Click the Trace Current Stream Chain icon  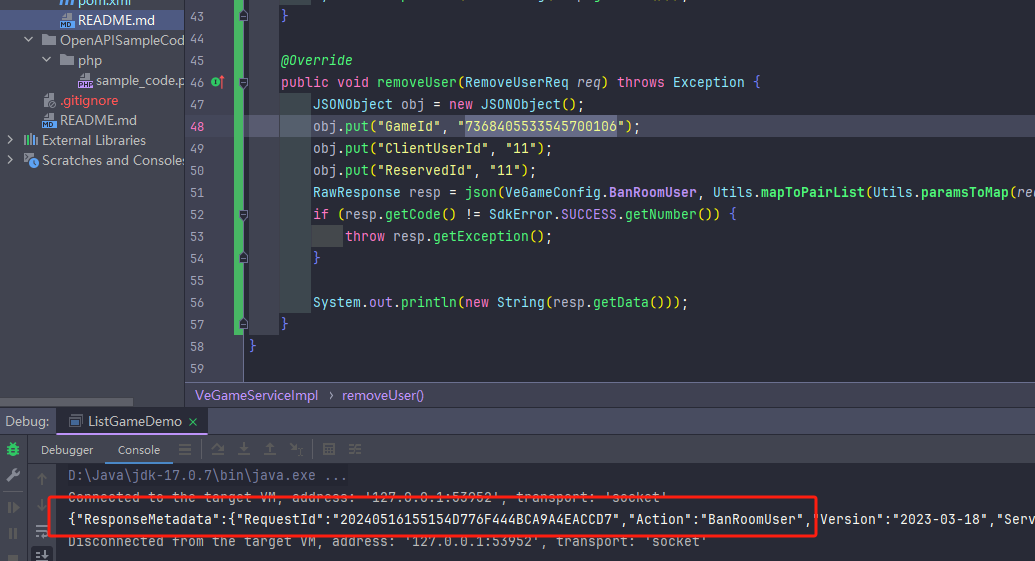tap(355, 449)
